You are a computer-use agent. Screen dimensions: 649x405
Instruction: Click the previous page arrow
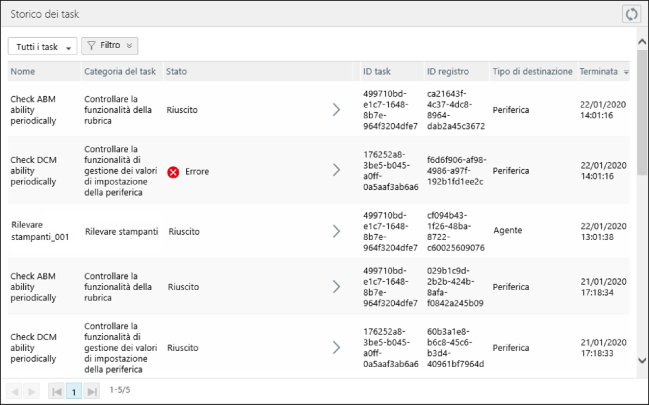[15, 391]
